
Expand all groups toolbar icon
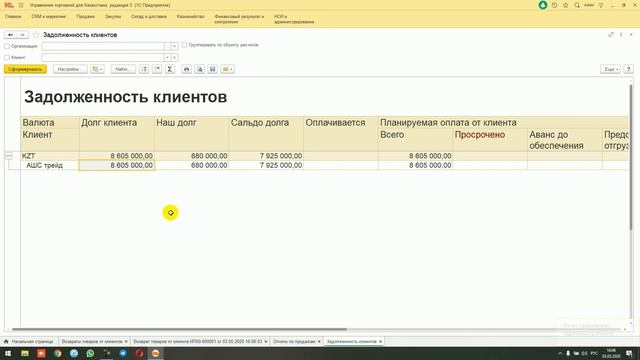144,69
